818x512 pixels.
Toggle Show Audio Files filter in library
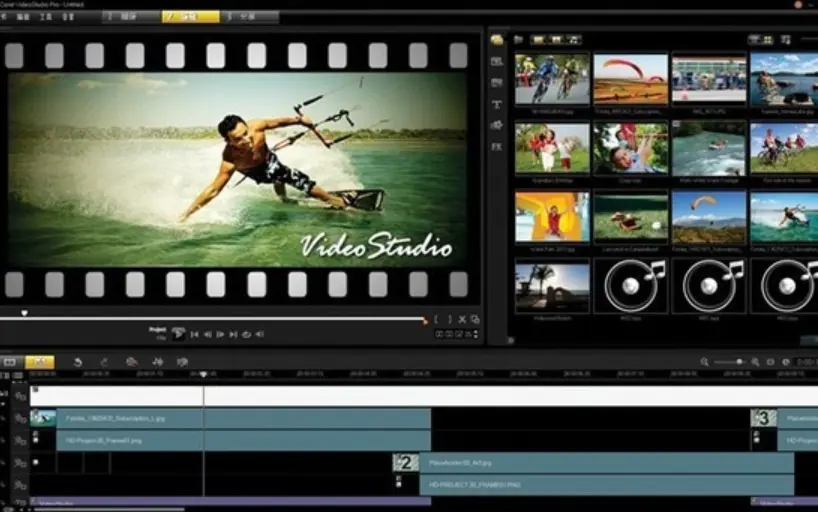(573, 40)
